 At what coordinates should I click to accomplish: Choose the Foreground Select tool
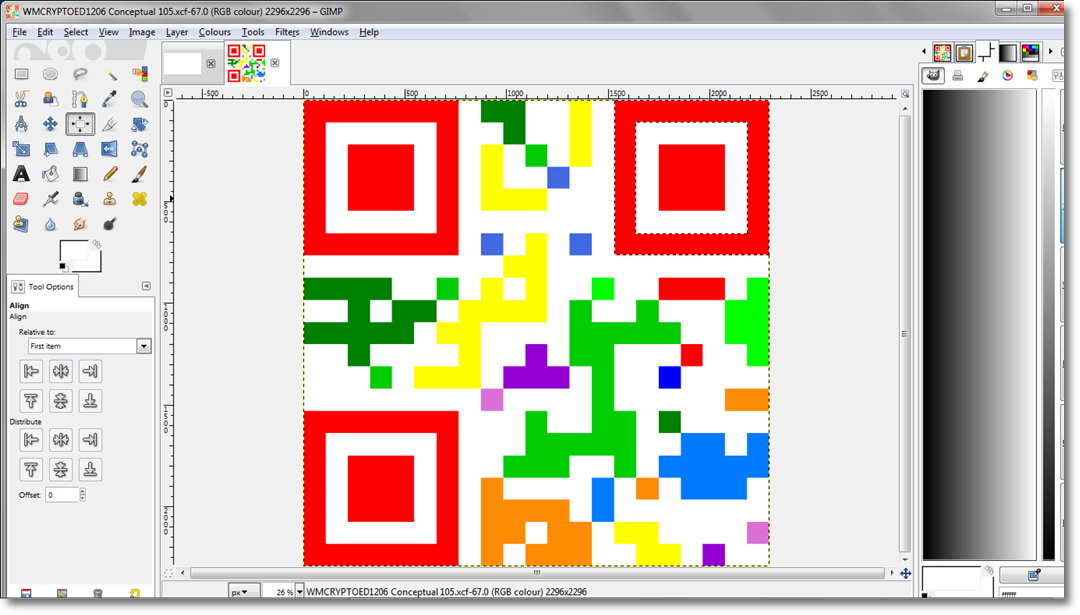click(50, 99)
